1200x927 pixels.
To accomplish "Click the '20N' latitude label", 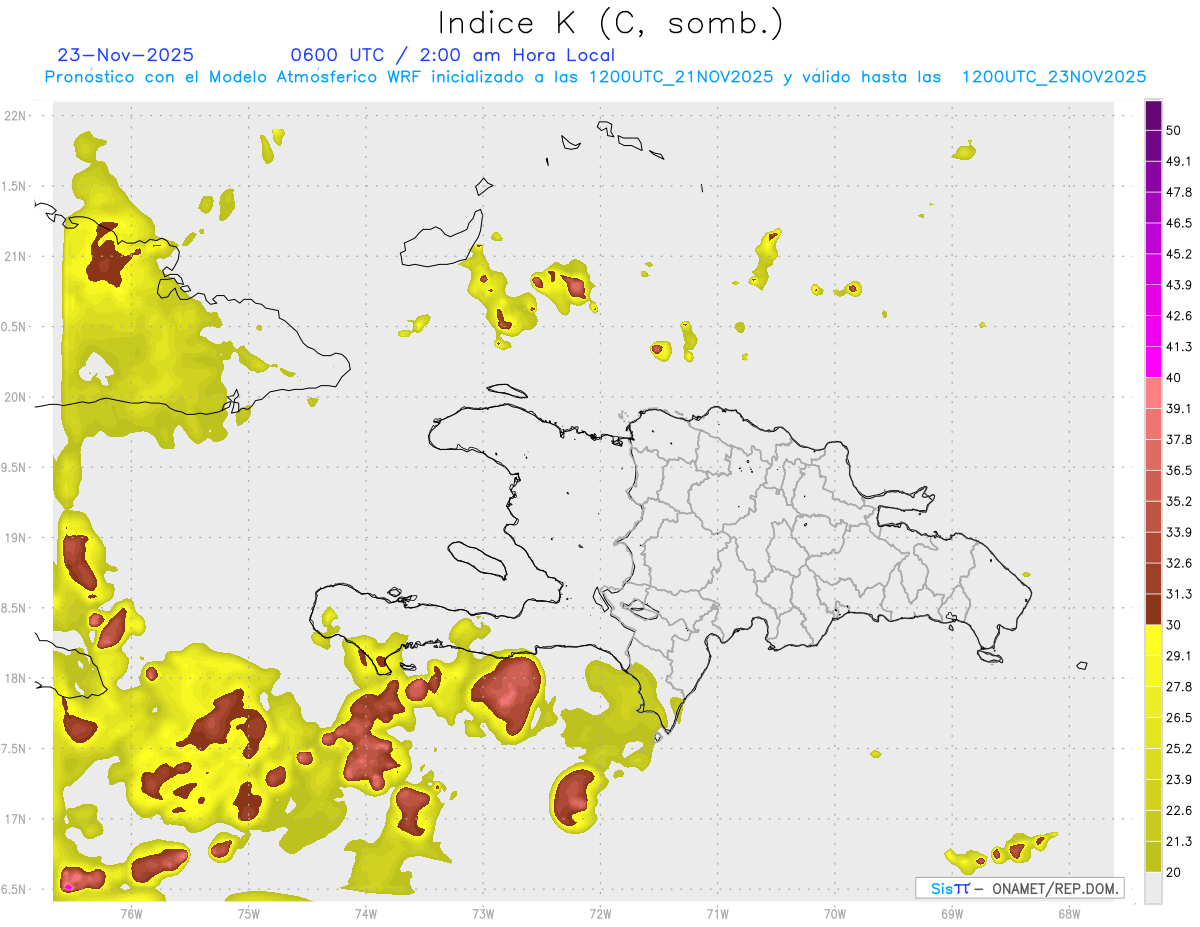I will point(16,397).
